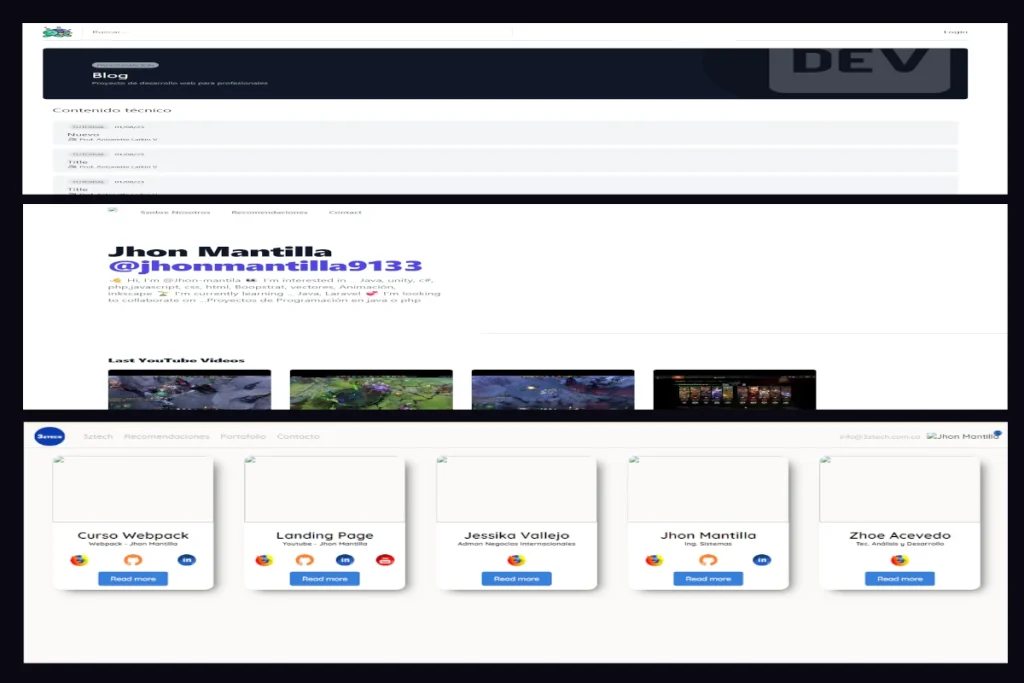Click the LinkedIn icon on the Curso Webpack card
This screenshot has width=1024, height=683.
(186, 559)
